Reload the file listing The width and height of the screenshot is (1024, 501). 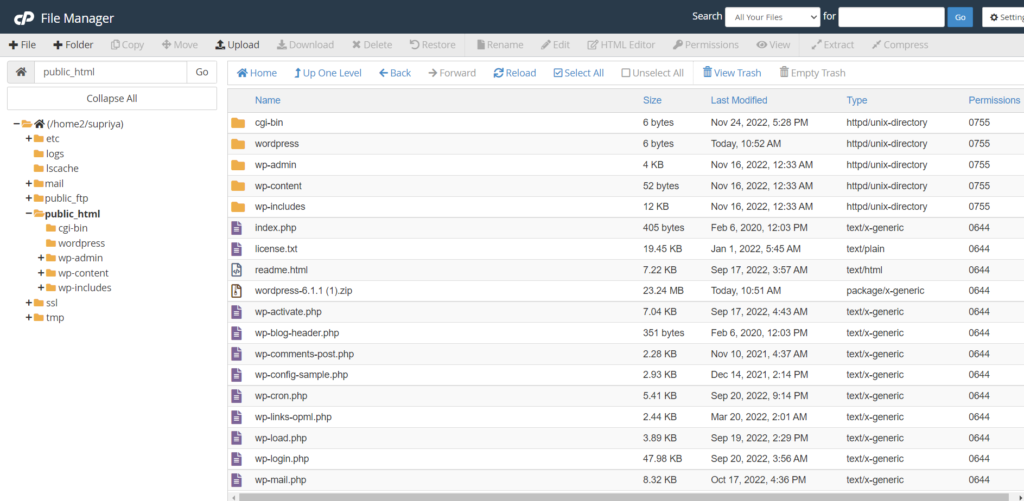click(515, 73)
